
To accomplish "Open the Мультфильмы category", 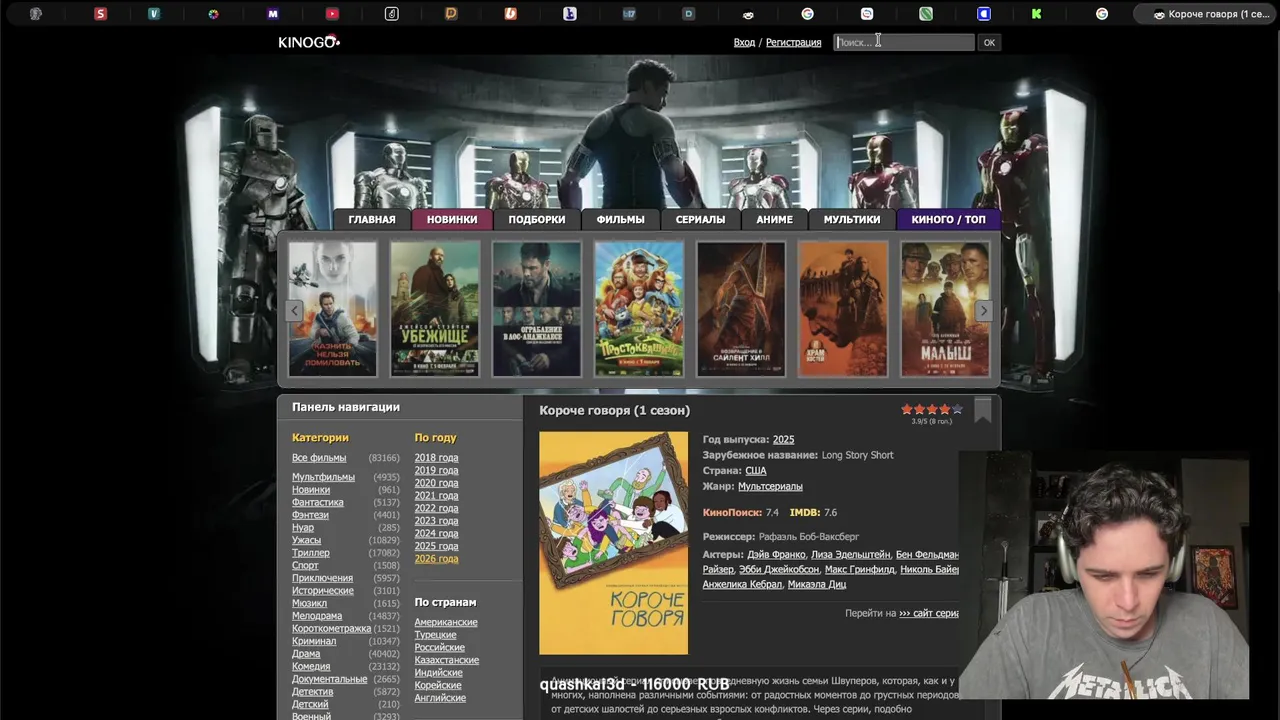I will click(323, 477).
